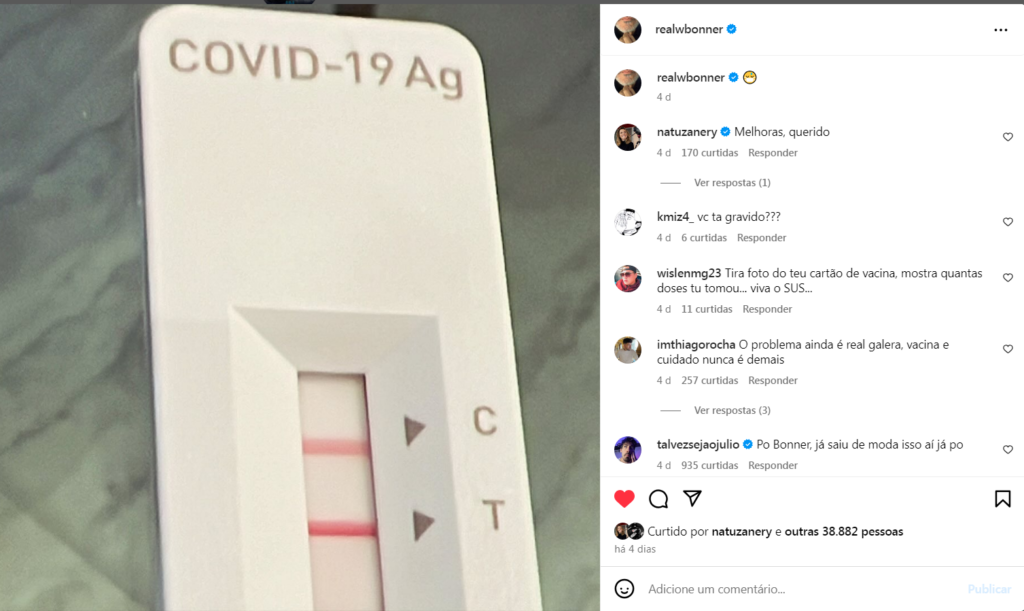Like imthiagorocha's comment heart
Viewport: 1024px width, 611px height.
pyautogui.click(x=1008, y=349)
